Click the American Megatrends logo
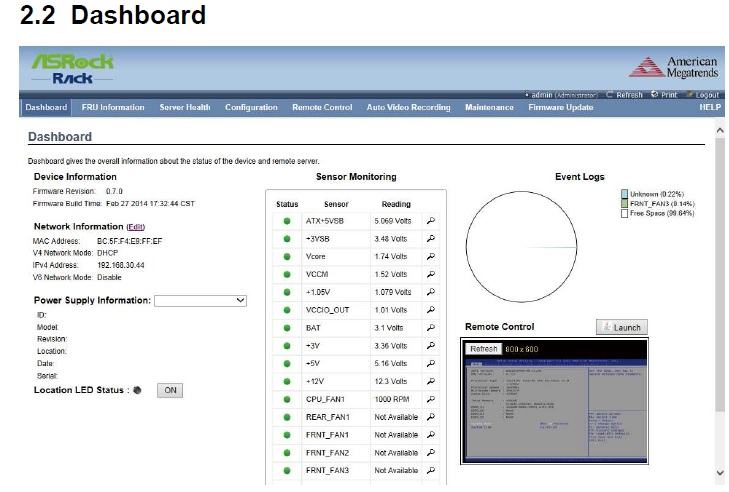 [x=673, y=67]
